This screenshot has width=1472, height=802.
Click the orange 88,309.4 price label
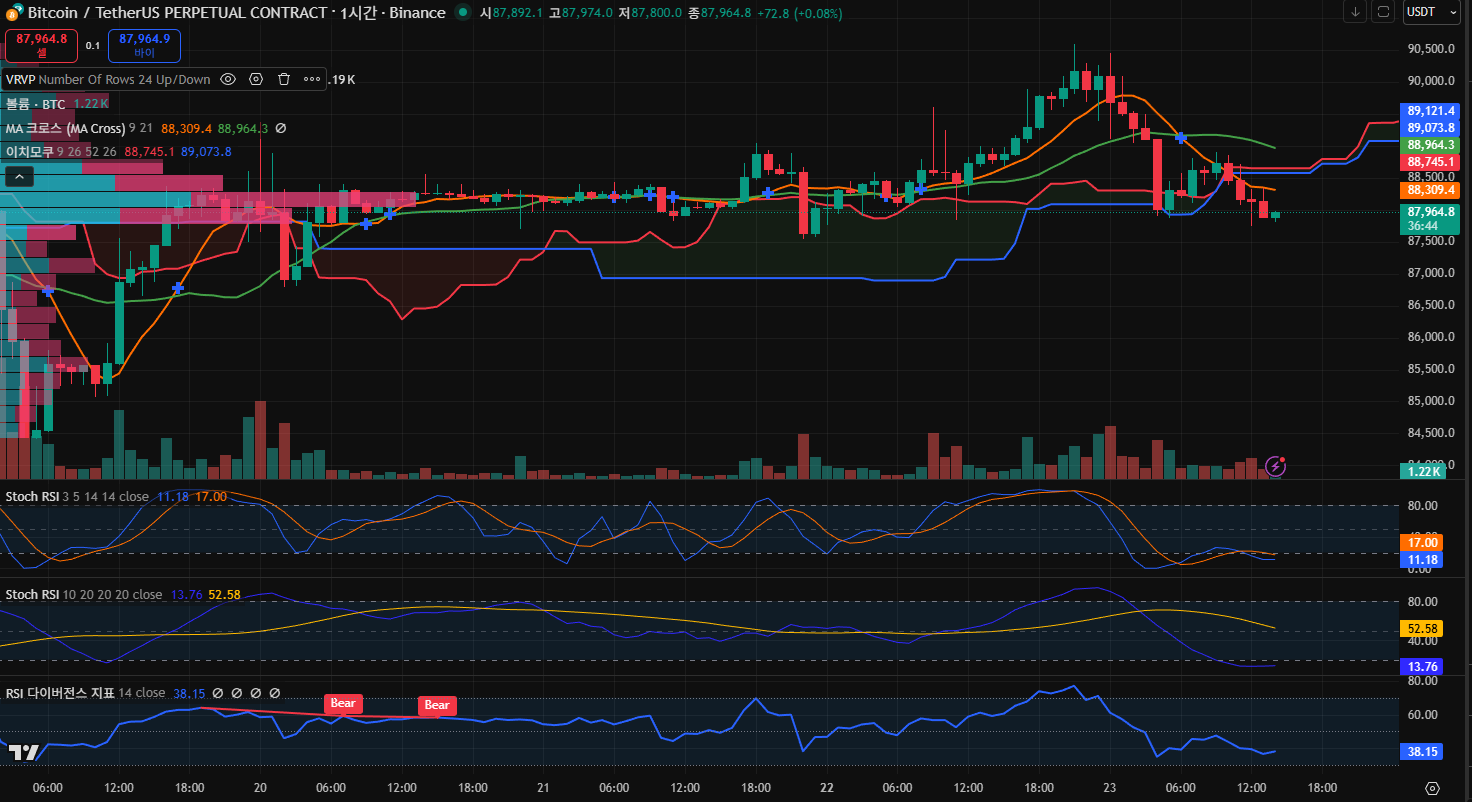tap(1431, 190)
